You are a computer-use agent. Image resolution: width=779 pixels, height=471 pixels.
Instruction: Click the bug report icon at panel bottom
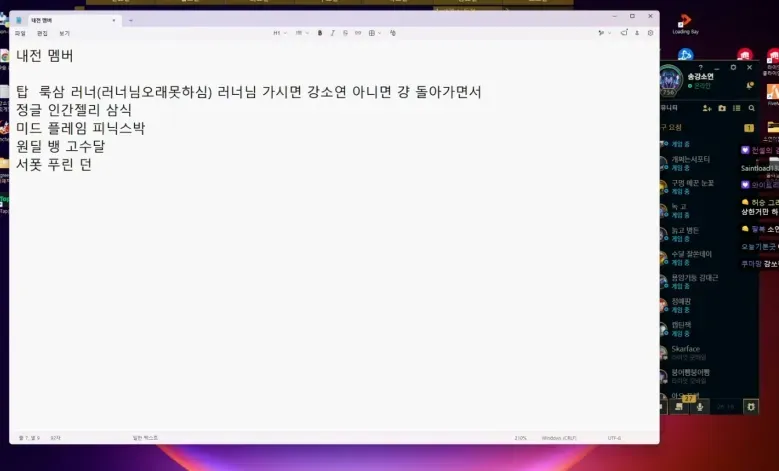751,407
